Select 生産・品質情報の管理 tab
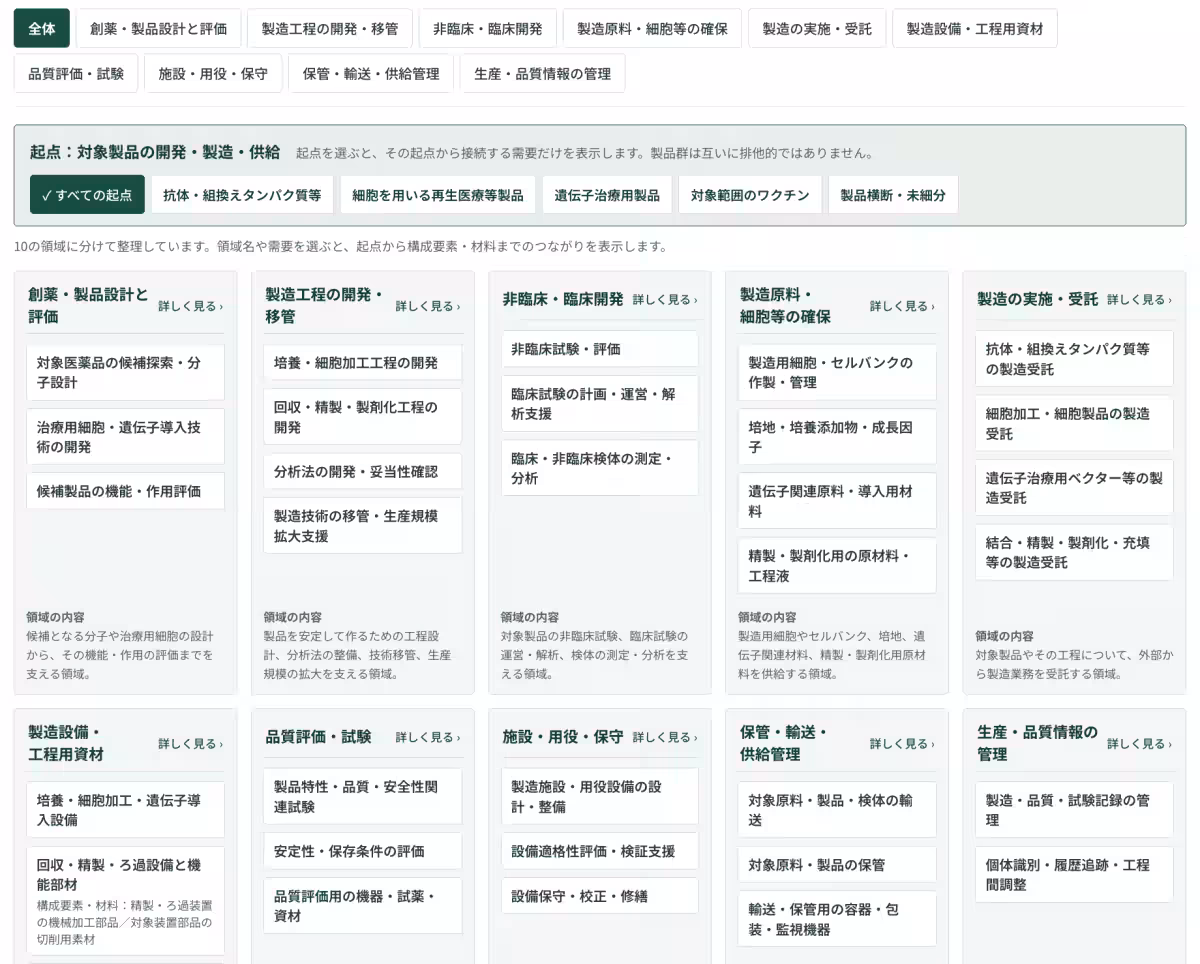The height and width of the screenshot is (964, 1200). (x=543, y=73)
